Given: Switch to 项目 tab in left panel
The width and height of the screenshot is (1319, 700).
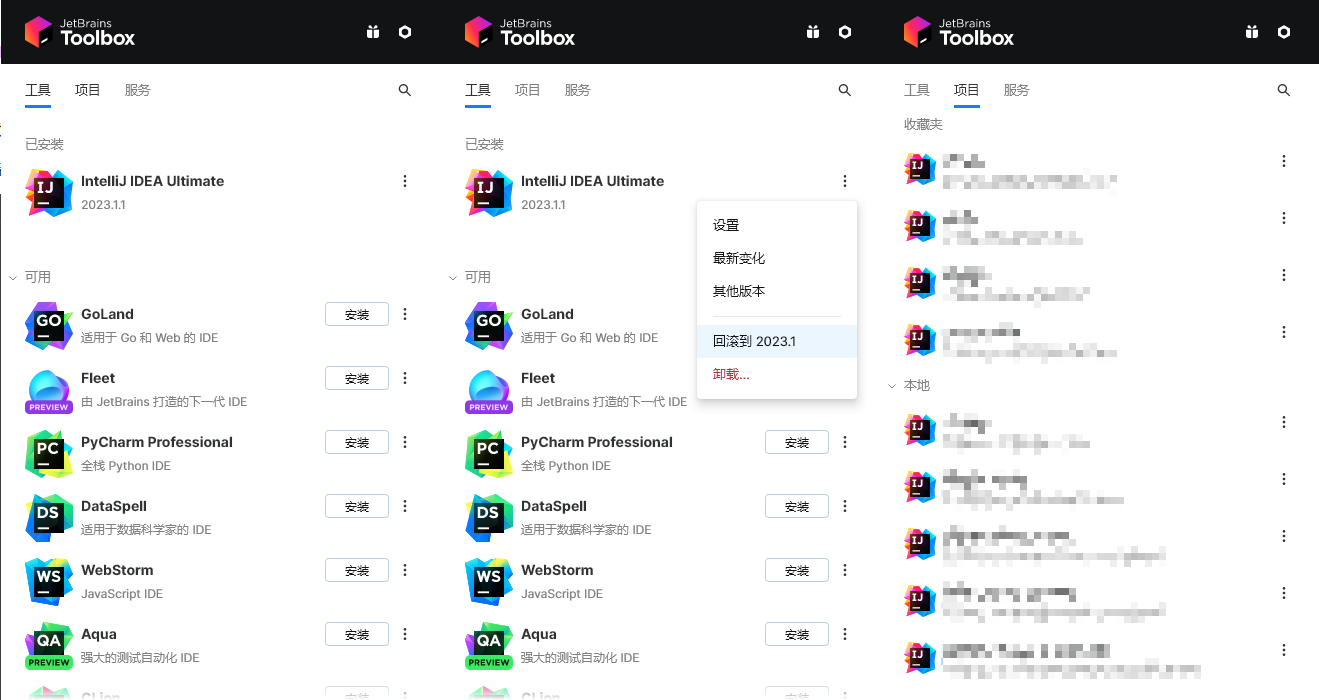Looking at the screenshot, I should pyautogui.click(x=88, y=90).
